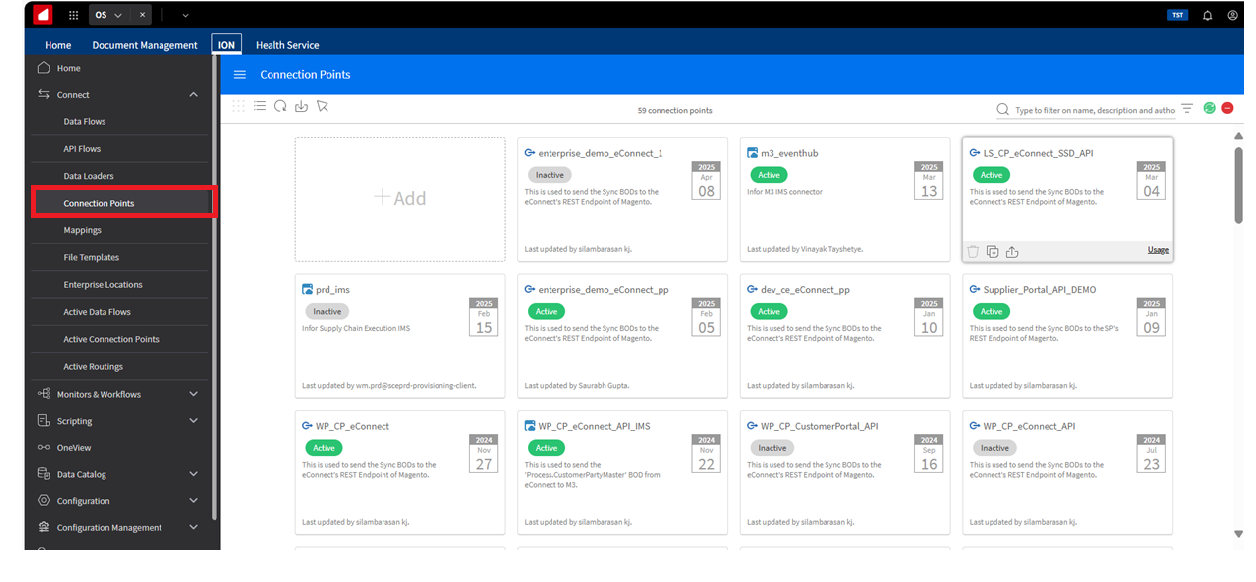Enable selection mode with the cursor icon
This screenshot has width=1256, height=582.
click(322, 107)
